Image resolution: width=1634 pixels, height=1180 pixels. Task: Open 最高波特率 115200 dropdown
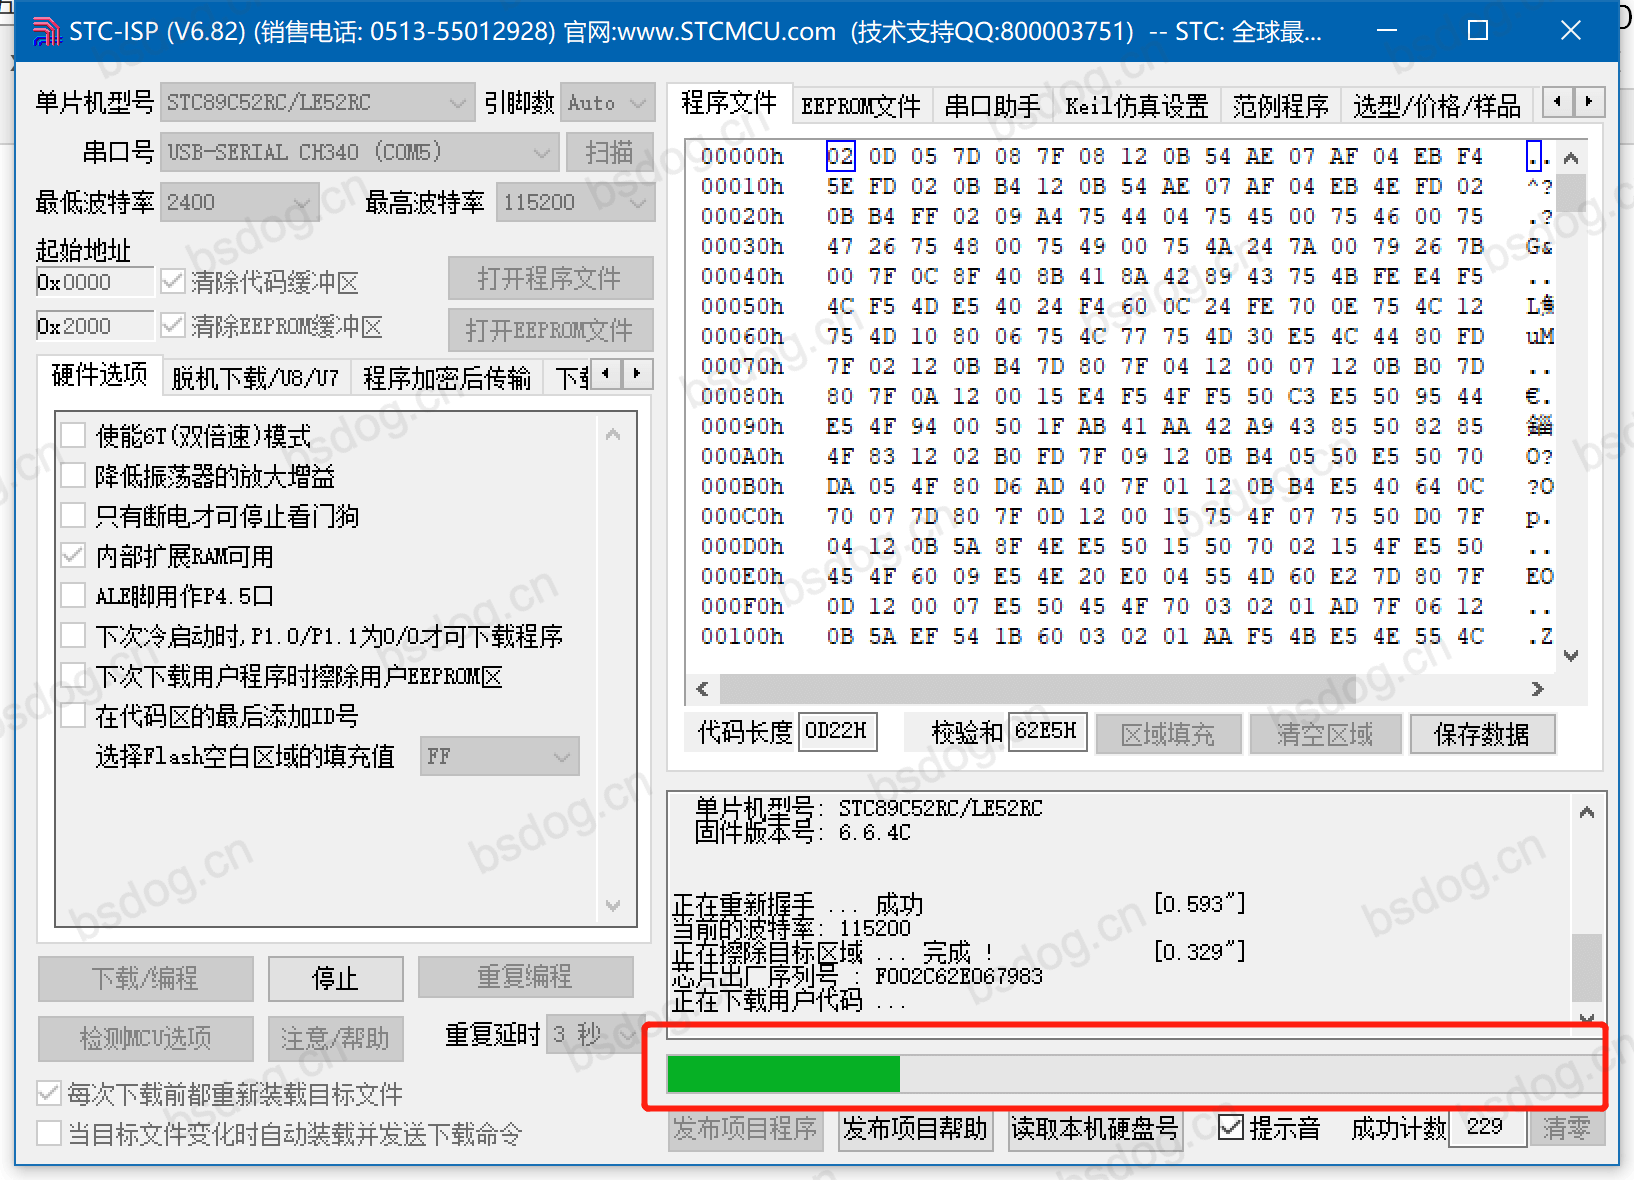[x=575, y=202]
